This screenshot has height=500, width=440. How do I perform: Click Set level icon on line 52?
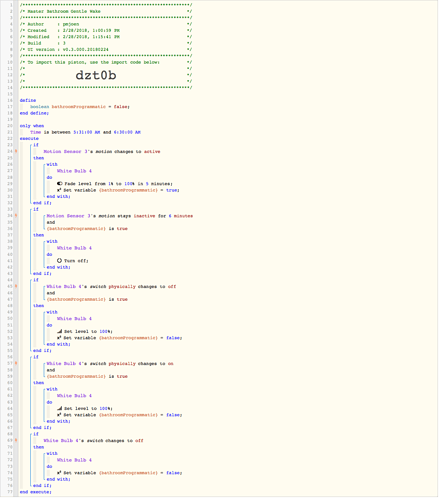tap(59, 331)
